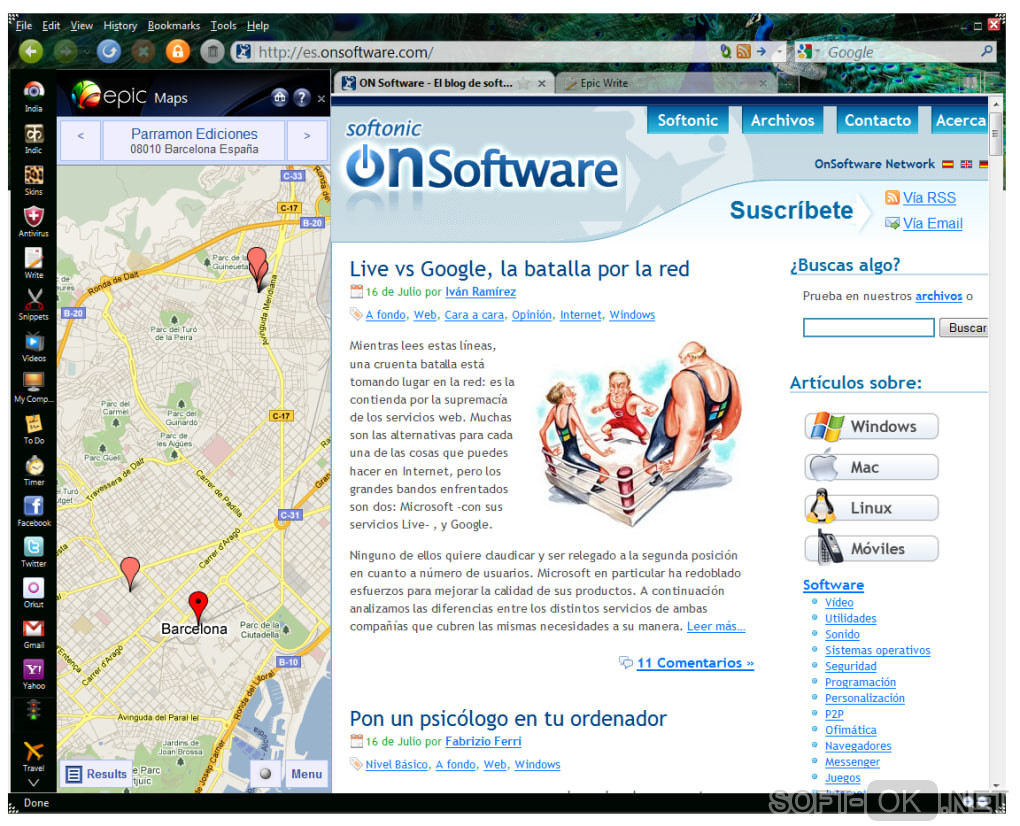Expand more sidebar items with down chevron
This screenshot has height=826, width=1020.
click(34, 782)
